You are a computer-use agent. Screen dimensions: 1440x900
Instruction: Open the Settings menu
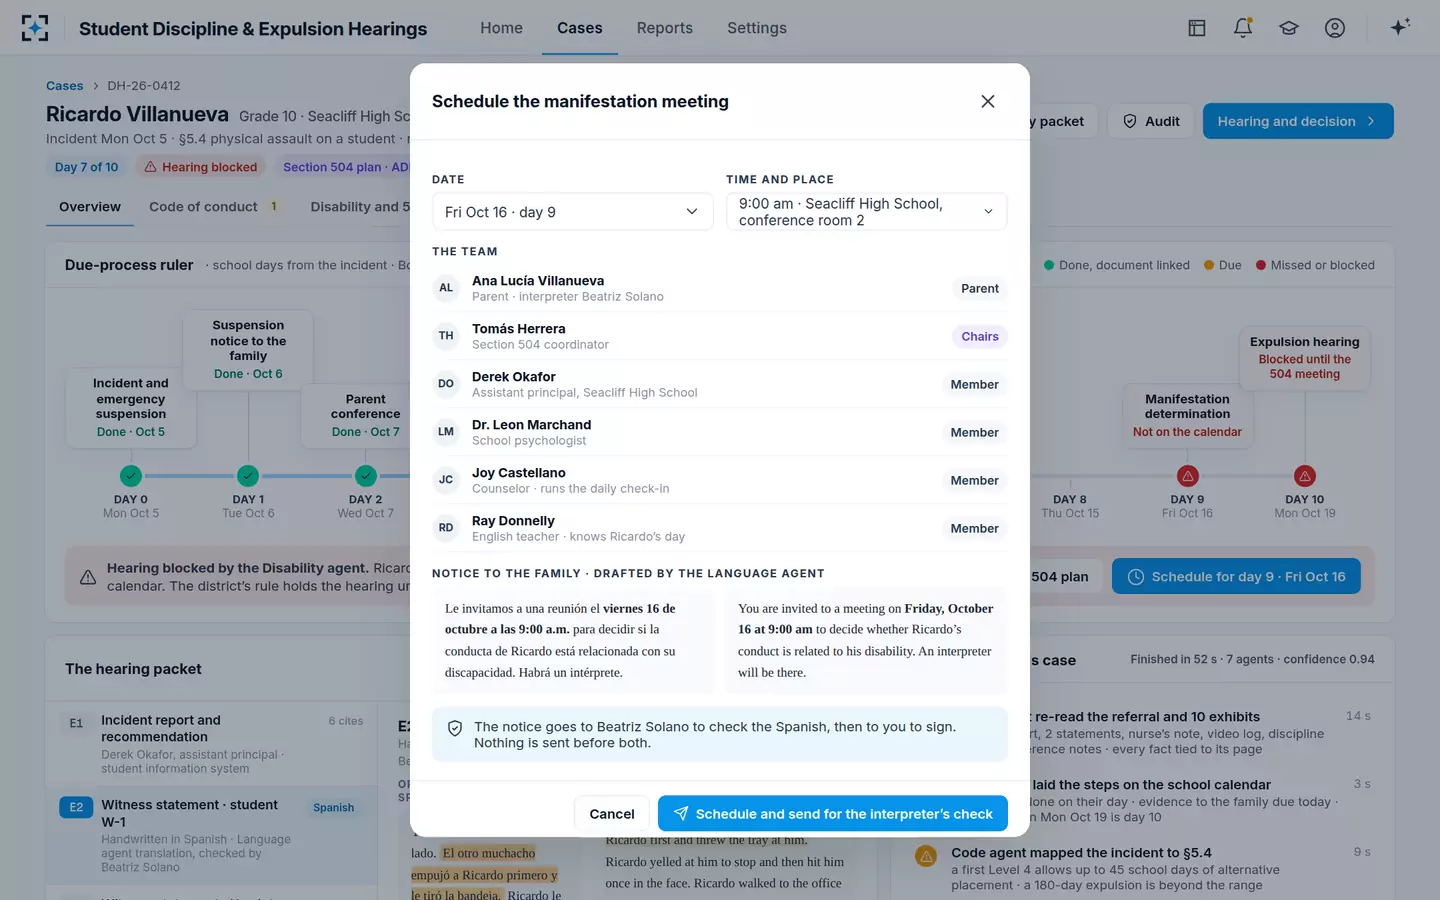pos(757,28)
